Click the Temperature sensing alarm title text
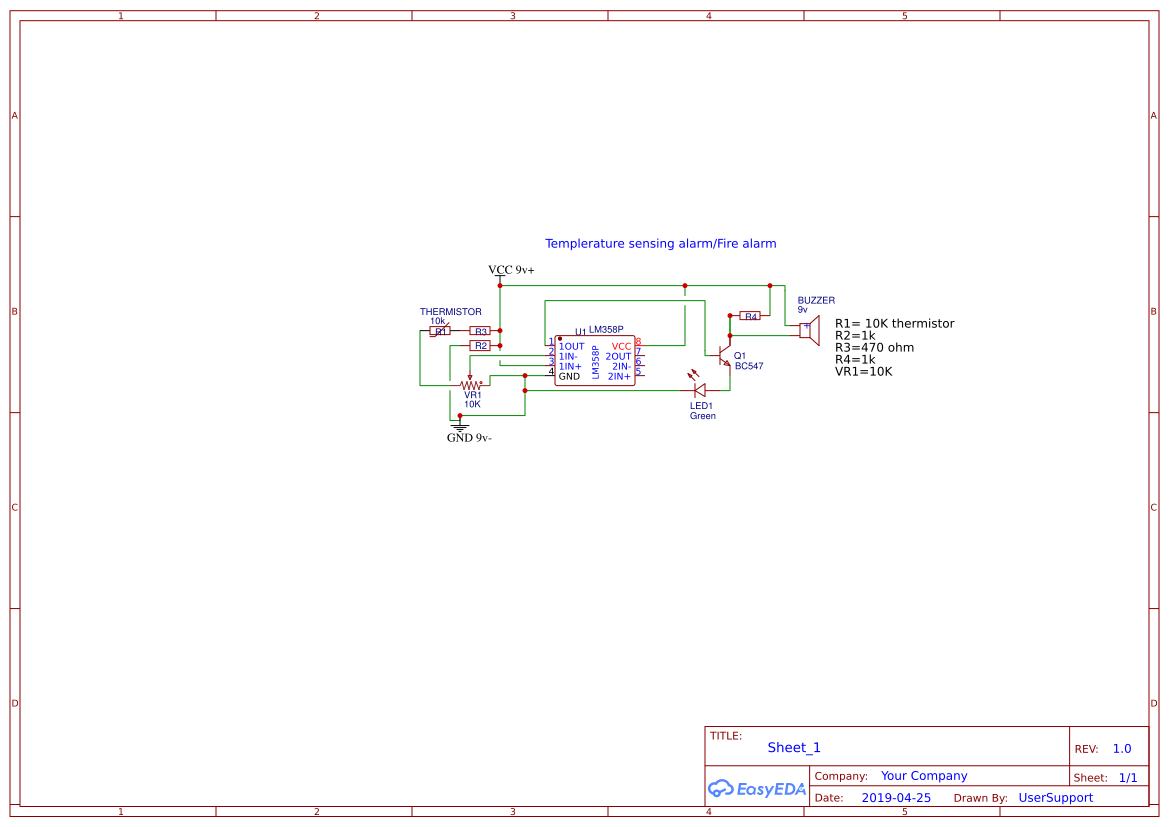This screenshot has width=1169, height=827. pos(661,243)
